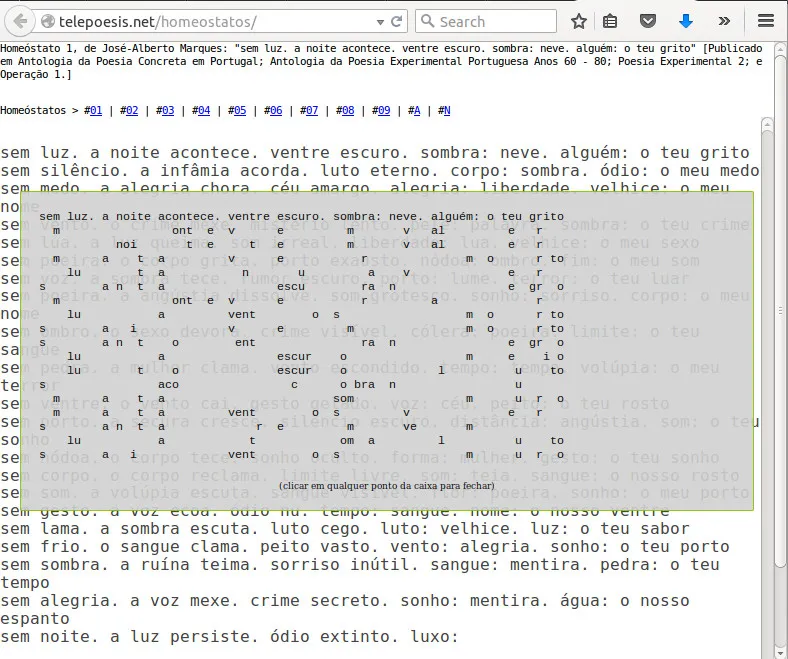Screen dimensions: 788x659
Task: Open Homeóstato link 09
Action: pyautogui.click(x=383, y=111)
